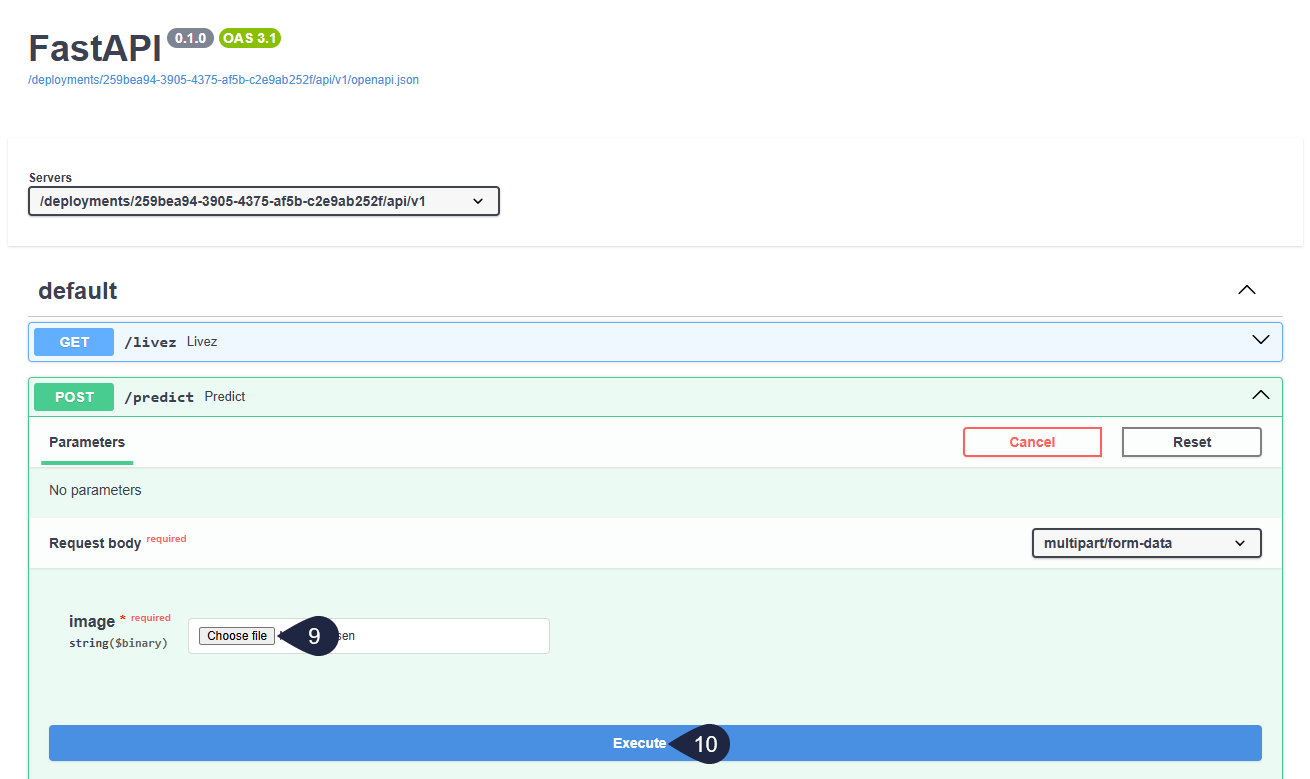Reset the request form
The width and height of the screenshot is (1310, 779).
[x=1192, y=442]
